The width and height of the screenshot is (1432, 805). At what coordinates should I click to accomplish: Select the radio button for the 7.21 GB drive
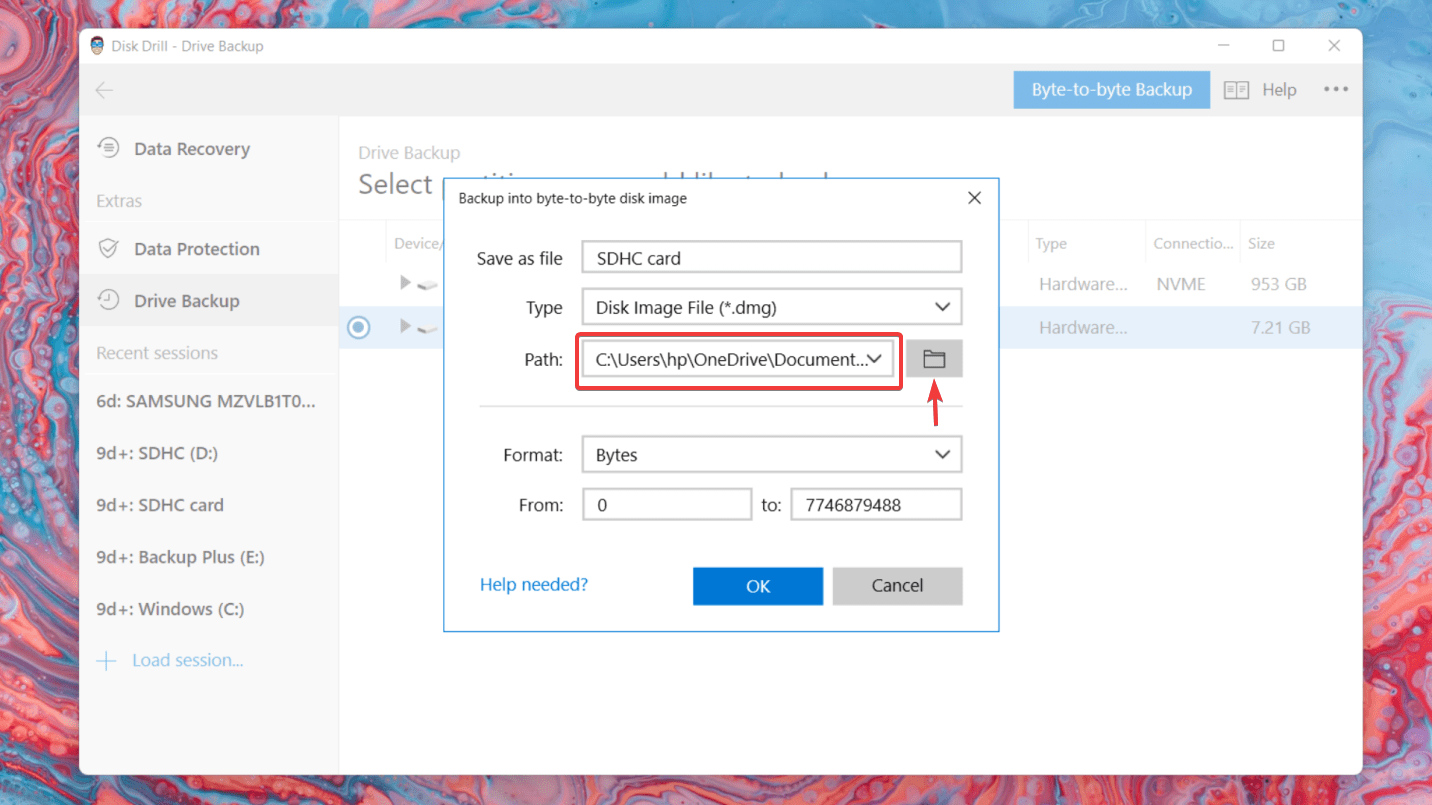[x=358, y=327]
